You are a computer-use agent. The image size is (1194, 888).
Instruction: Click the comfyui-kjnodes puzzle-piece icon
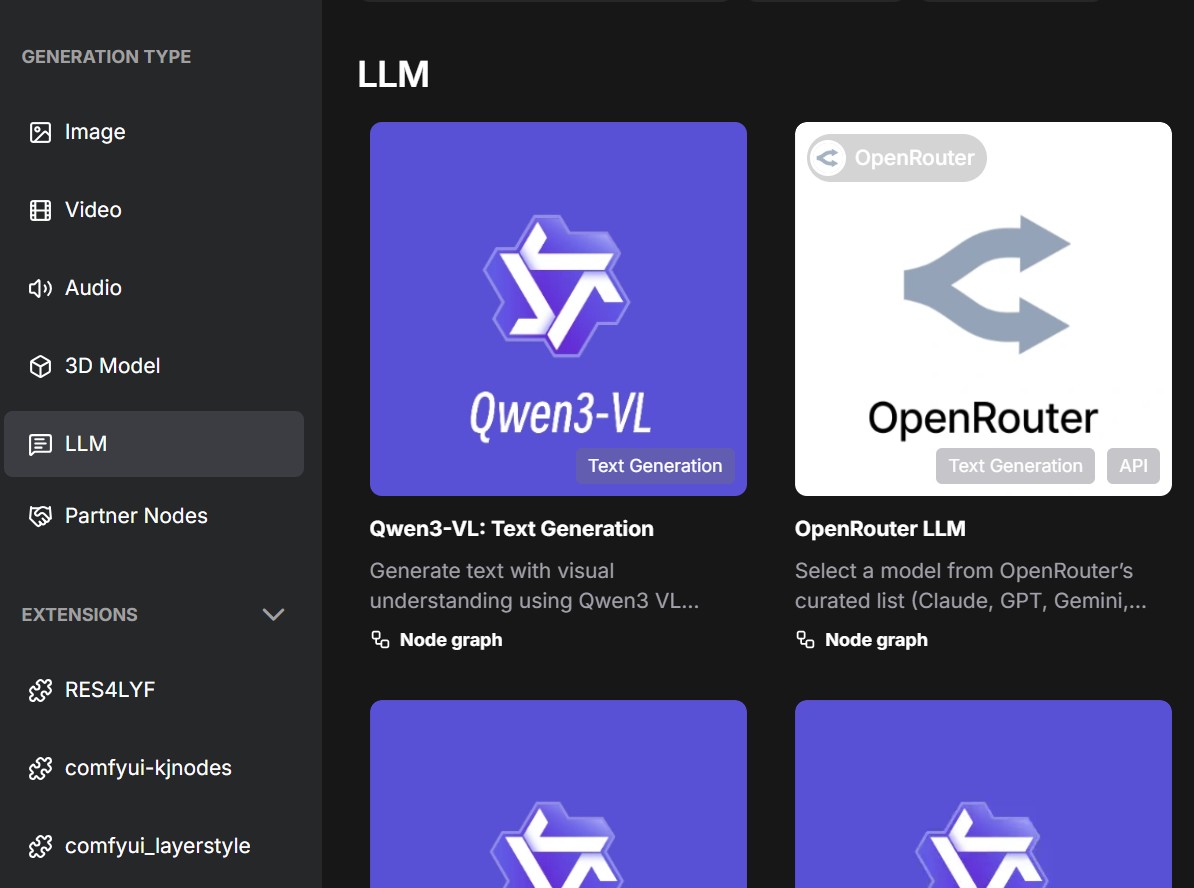tap(40, 768)
